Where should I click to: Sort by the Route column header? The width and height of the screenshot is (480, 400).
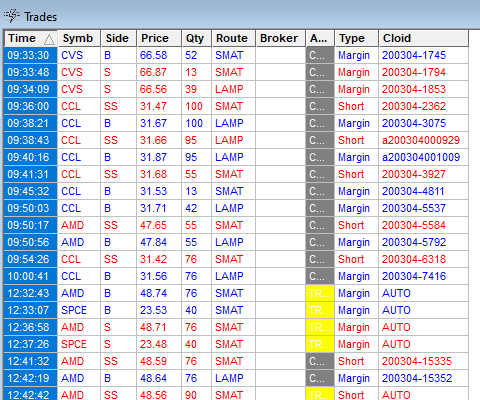coord(233,38)
